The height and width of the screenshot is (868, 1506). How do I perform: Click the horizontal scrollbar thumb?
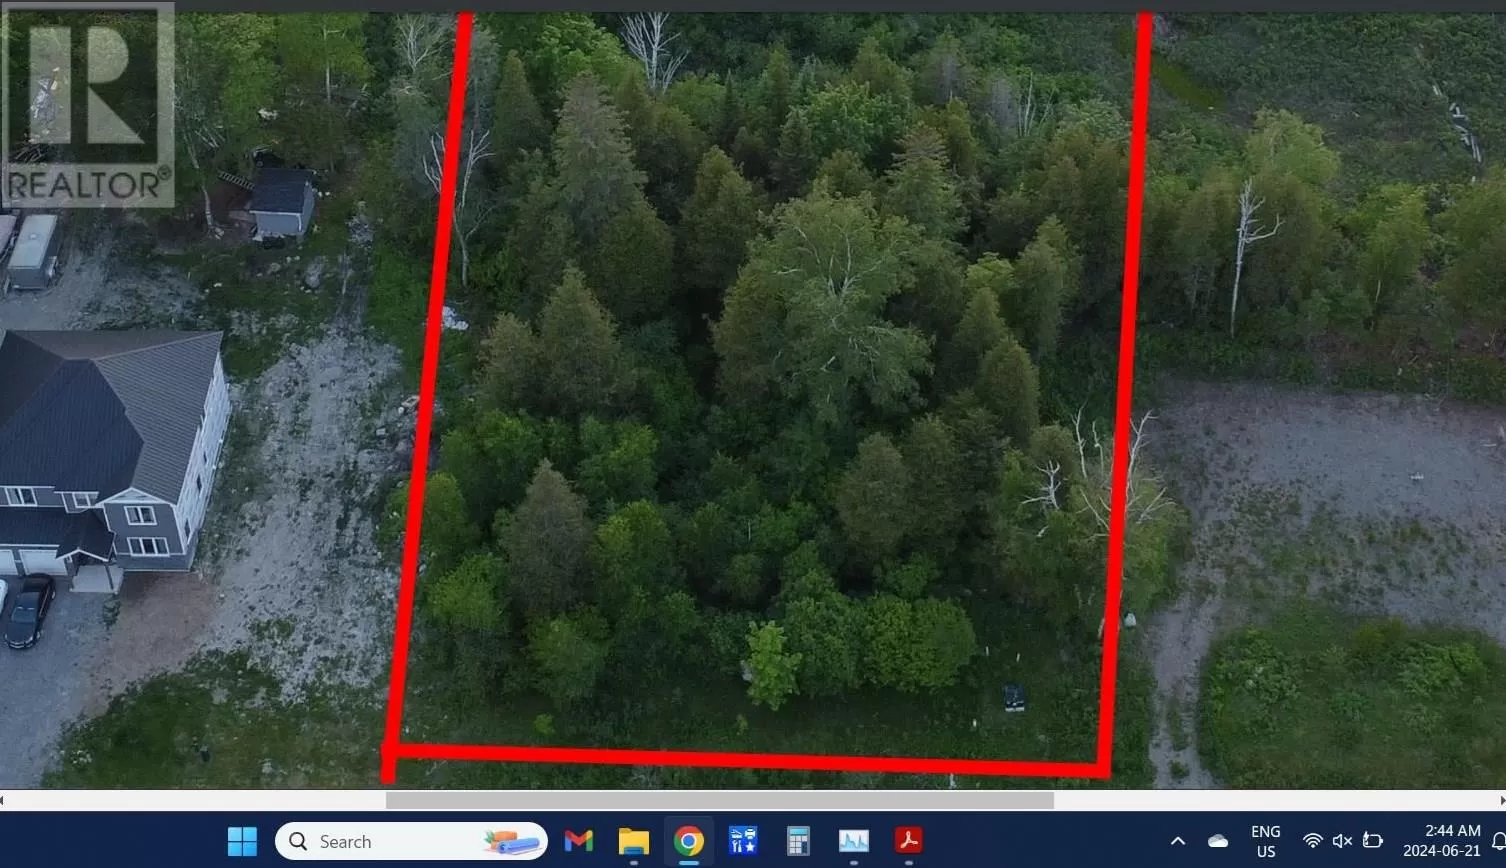tap(719, 800)
